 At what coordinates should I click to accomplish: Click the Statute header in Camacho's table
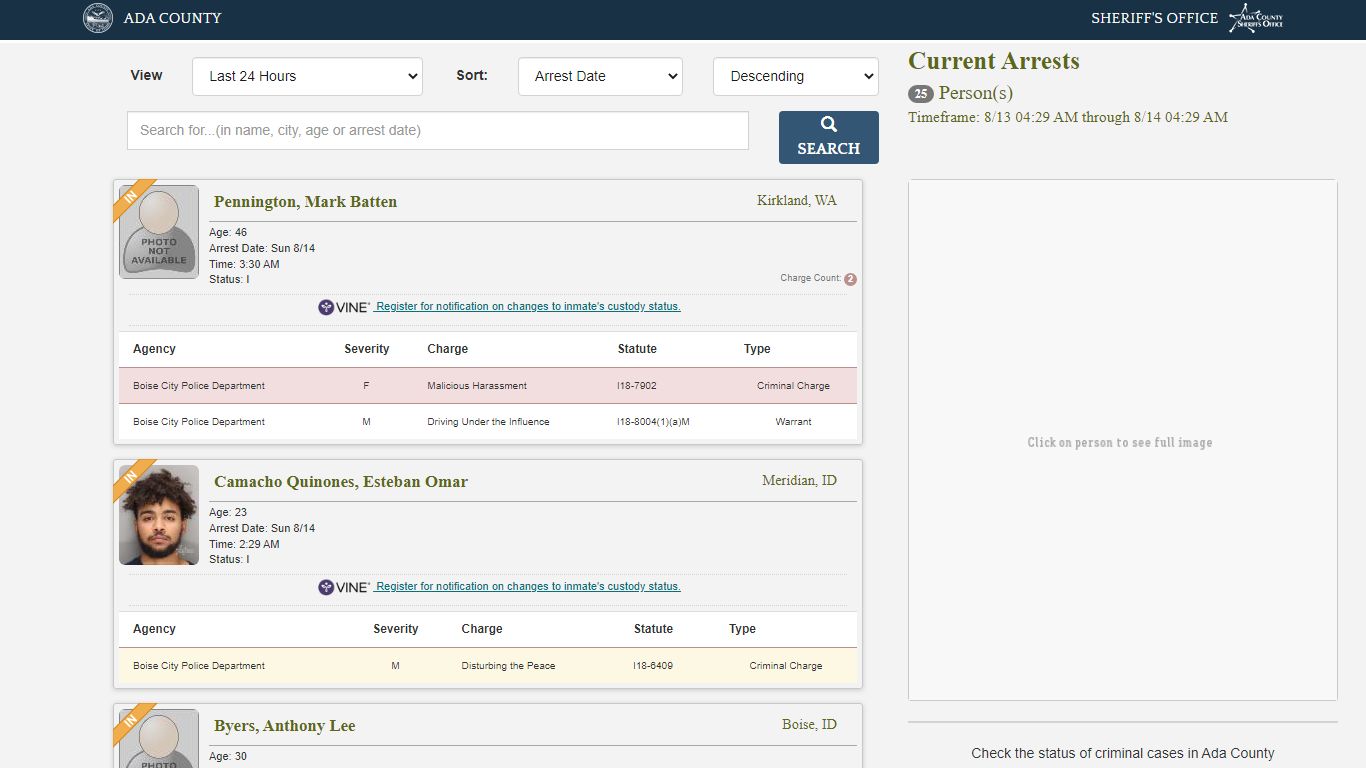pos(653,629)
